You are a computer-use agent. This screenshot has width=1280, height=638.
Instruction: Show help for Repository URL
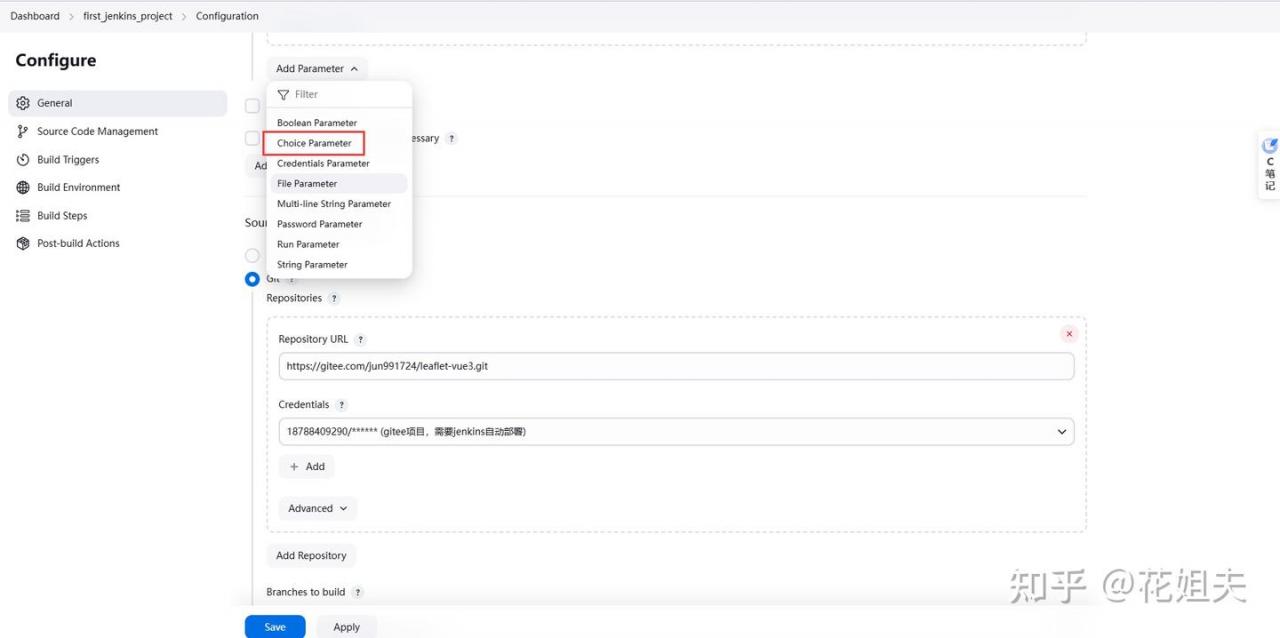coord(361,340)
